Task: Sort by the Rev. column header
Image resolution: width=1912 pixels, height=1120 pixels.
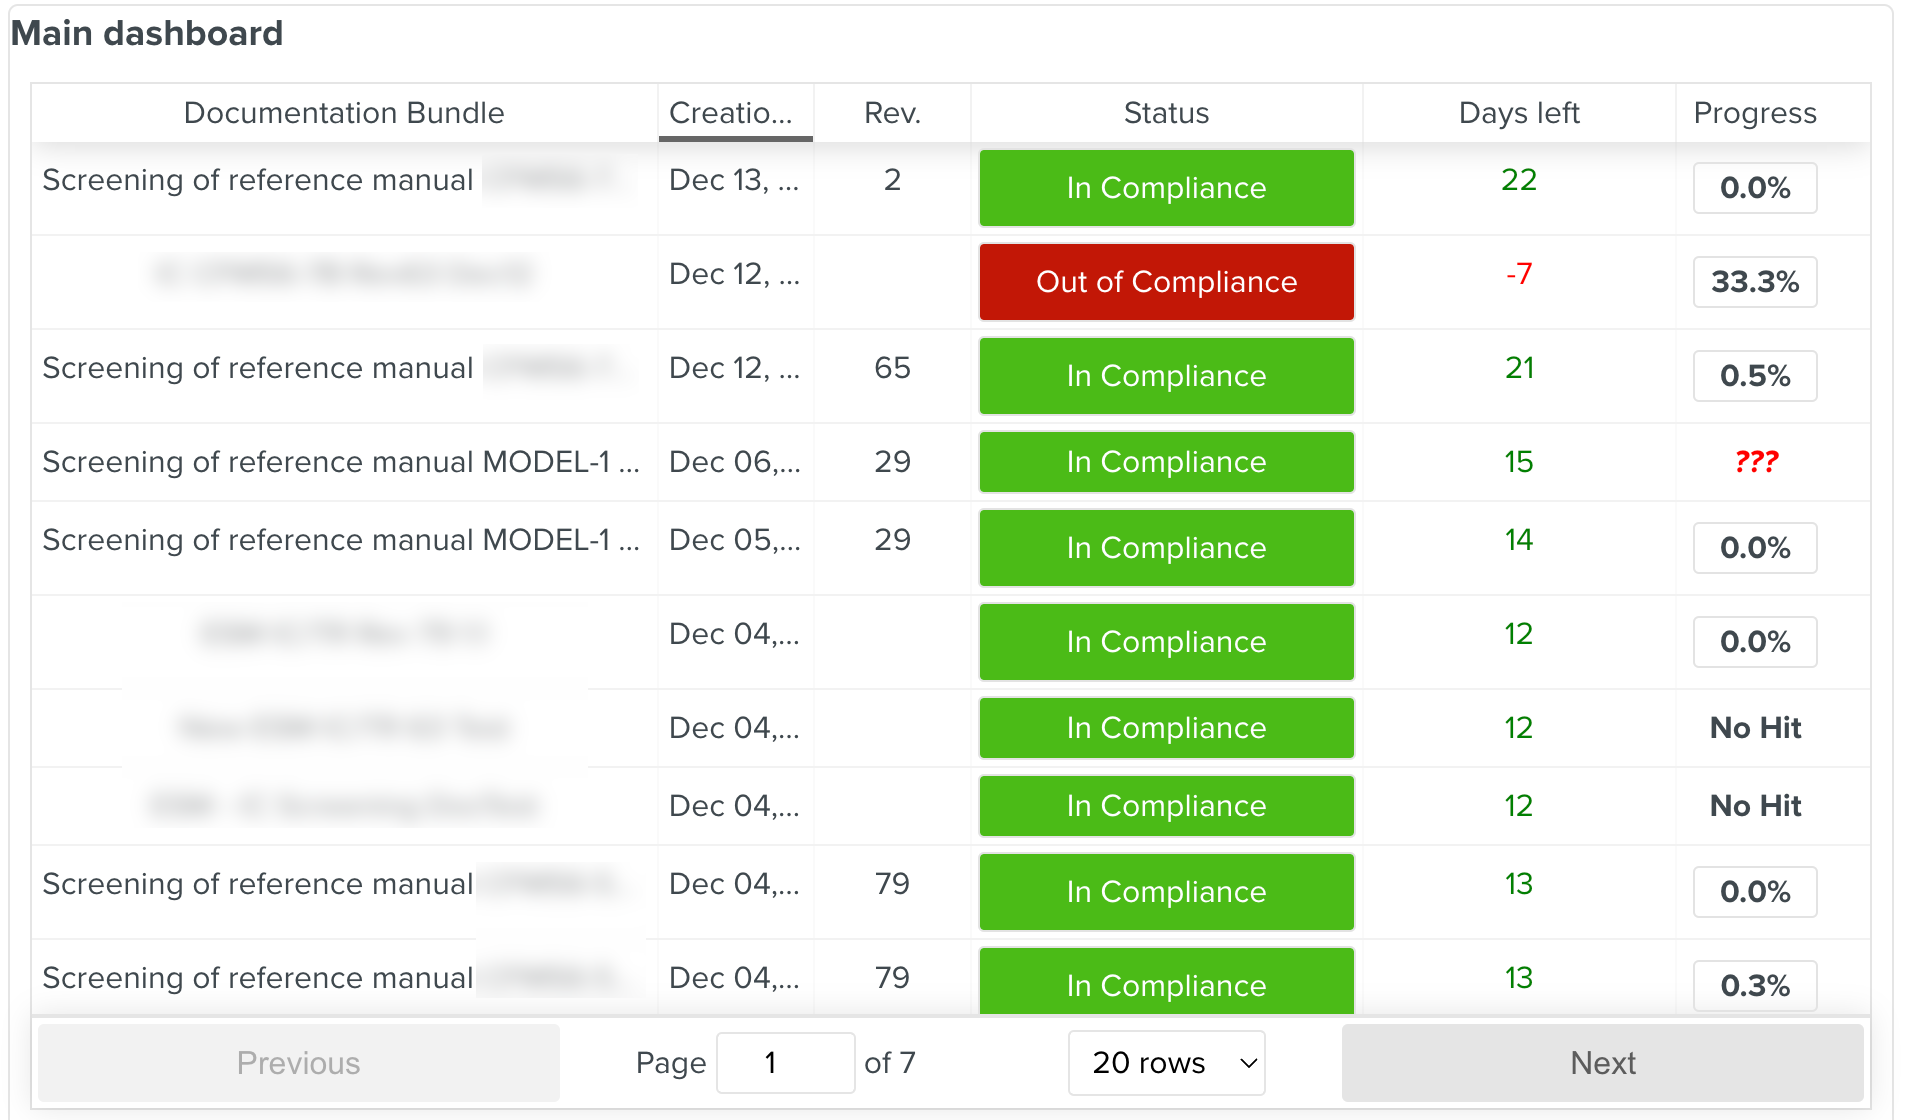Action: point(892,113)
